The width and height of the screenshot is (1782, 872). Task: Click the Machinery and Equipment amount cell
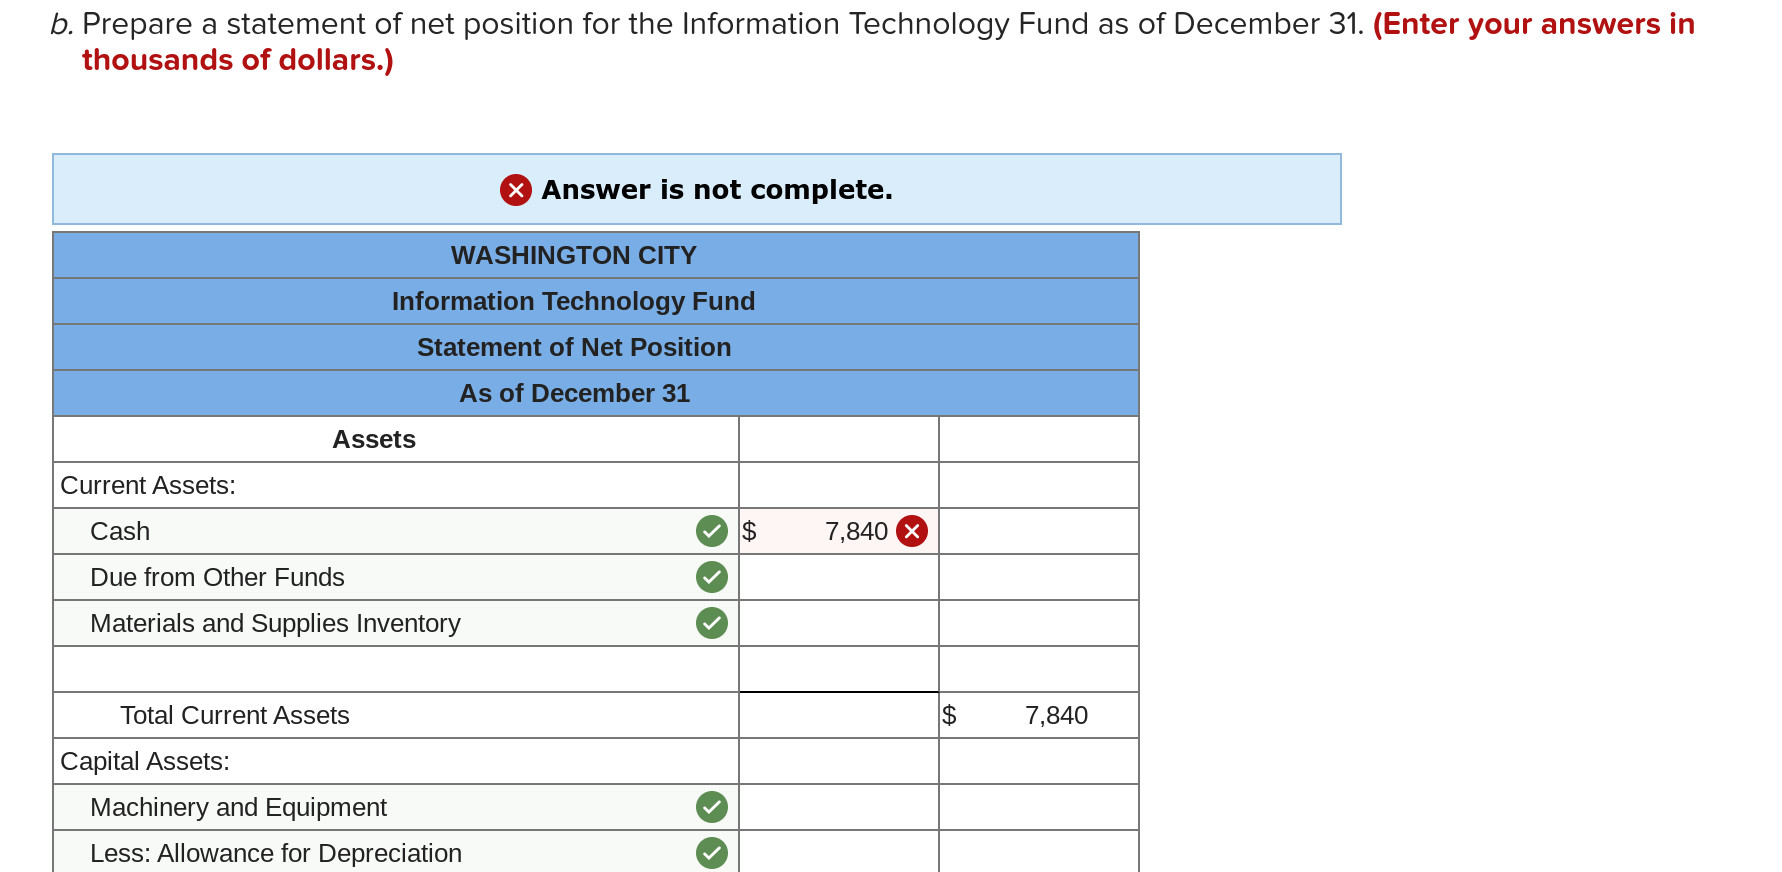838,807
